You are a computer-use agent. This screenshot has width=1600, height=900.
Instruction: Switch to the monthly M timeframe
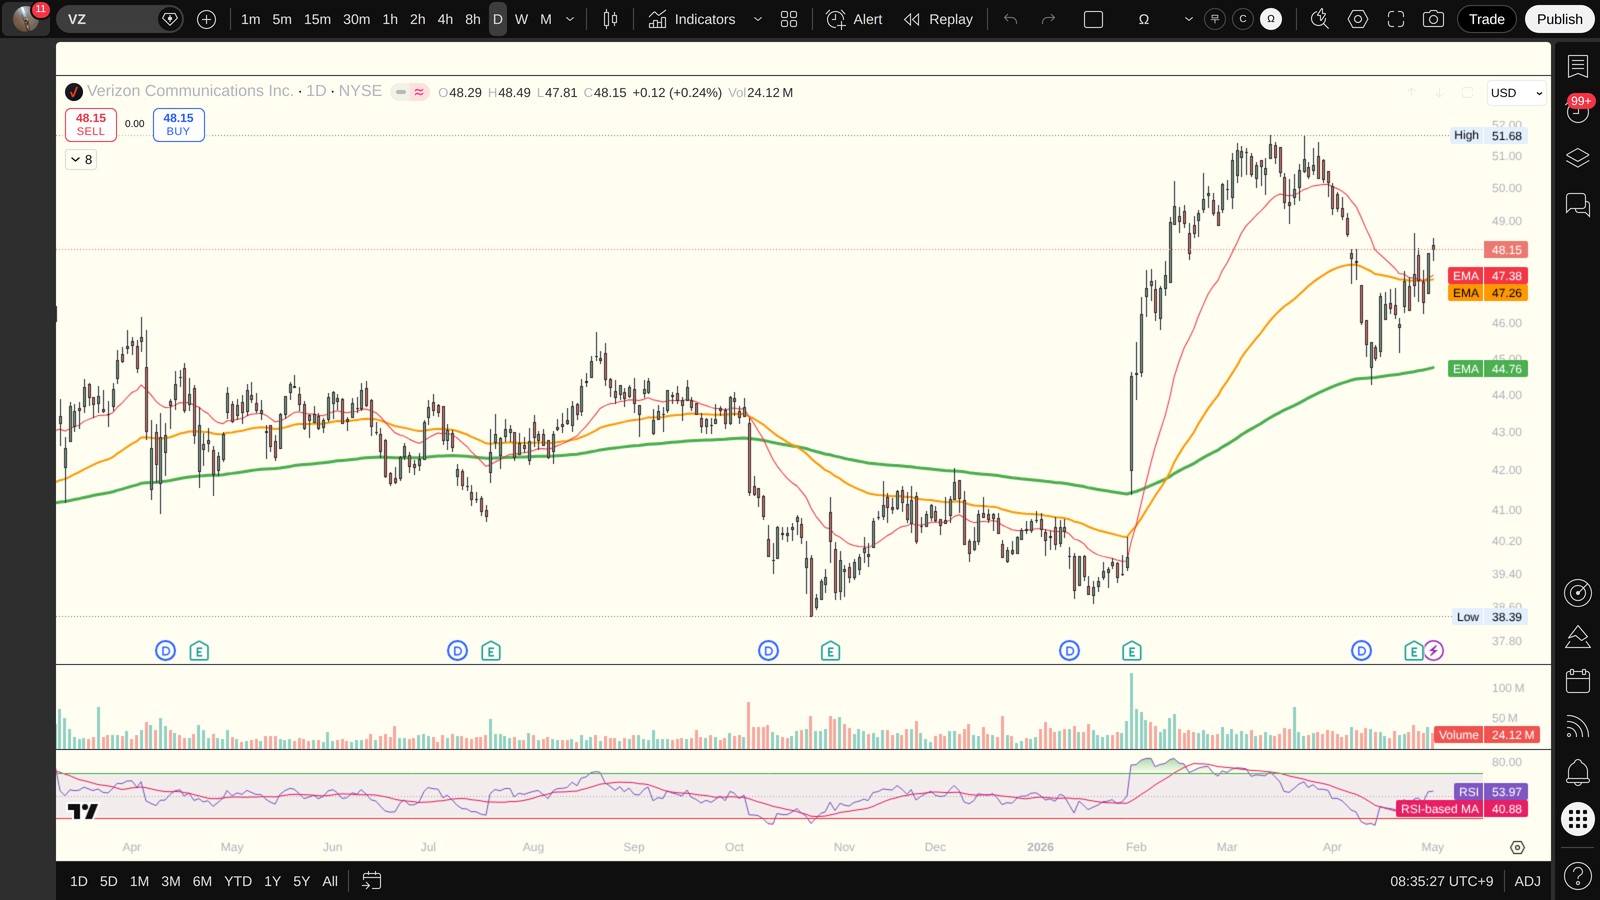(546, 19)
